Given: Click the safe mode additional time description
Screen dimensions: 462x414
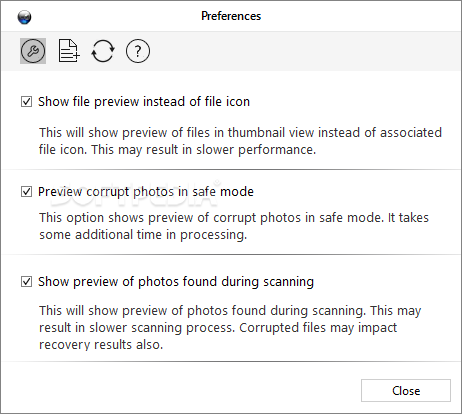Looking at the screenshot, I should click(234, 226).
